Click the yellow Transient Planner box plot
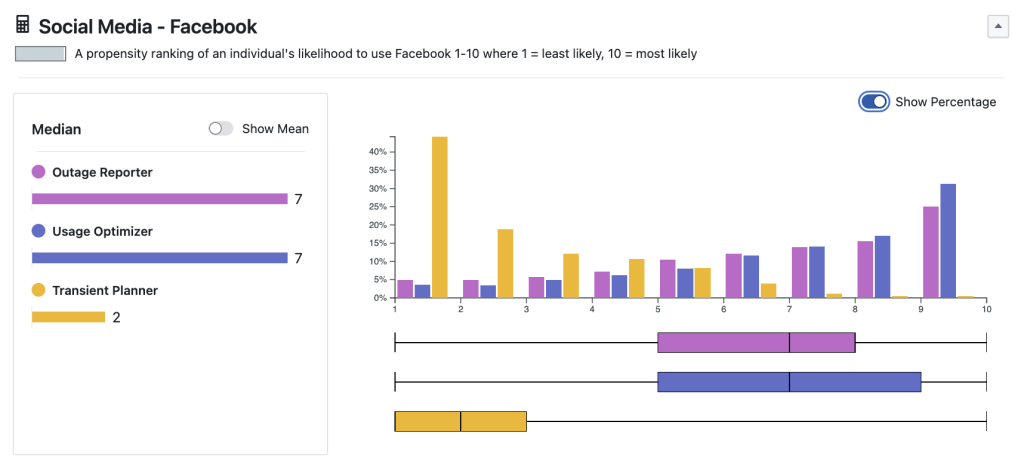The width and height of the screenshot is (1024, 468). 460,421
